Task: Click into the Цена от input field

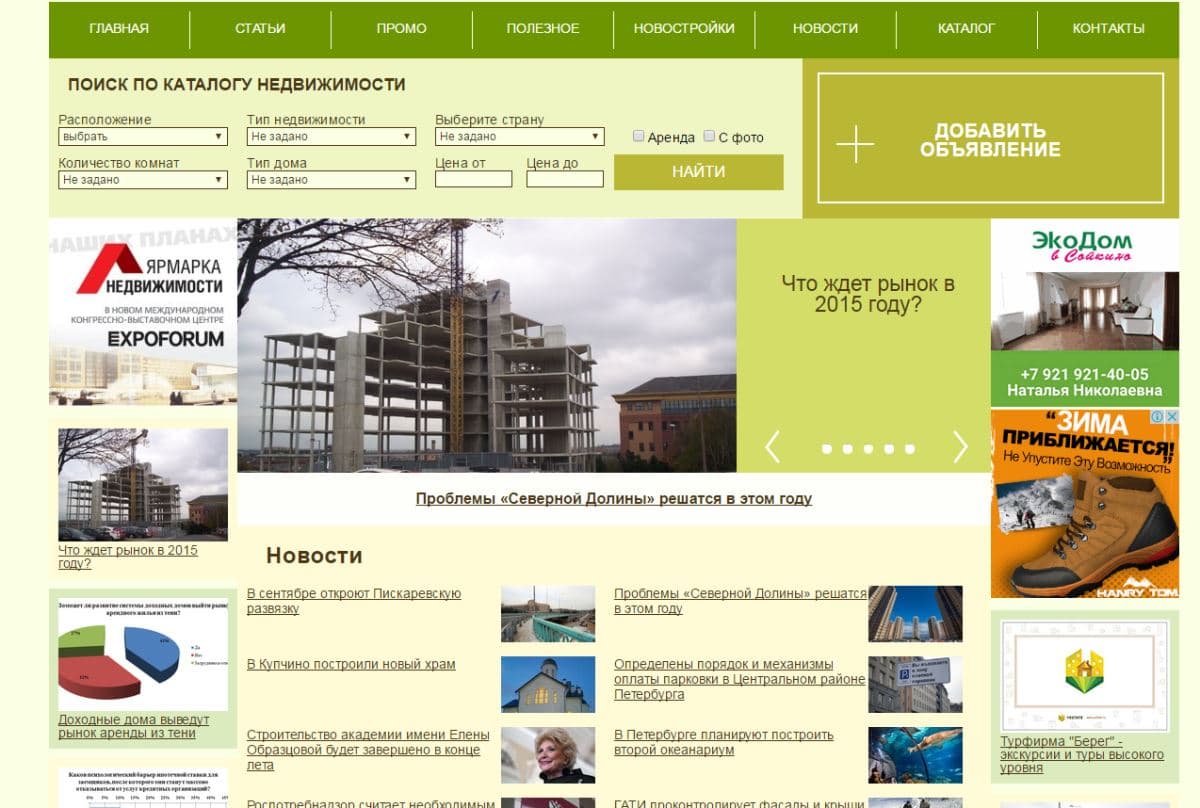Action: 473,179
